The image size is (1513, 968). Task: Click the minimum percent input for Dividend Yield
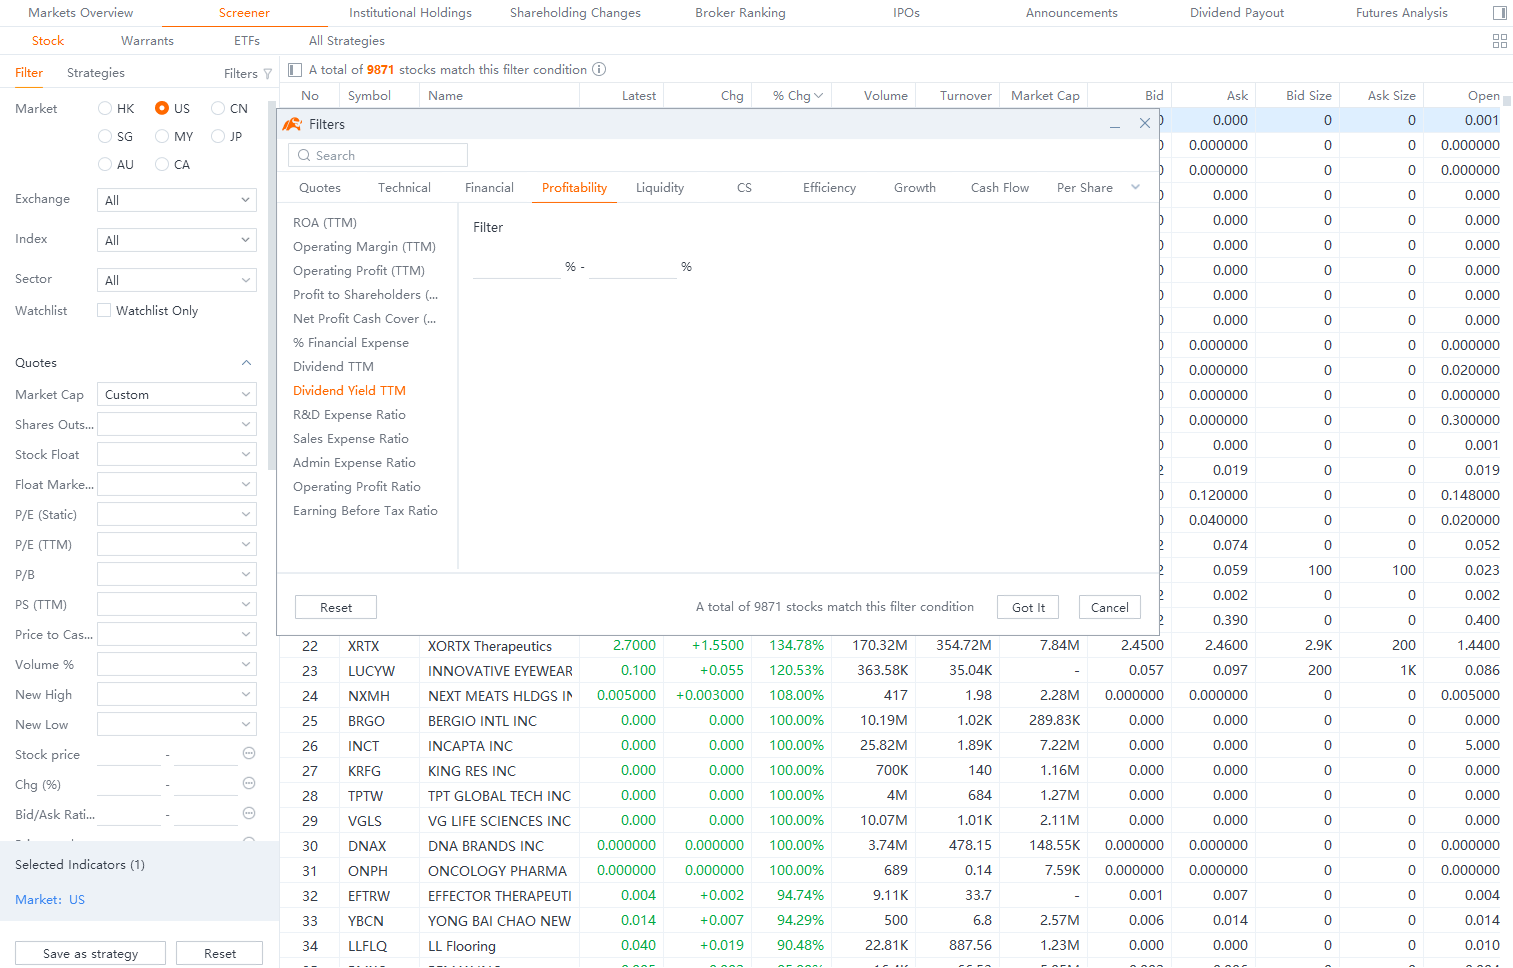point(517,267)
